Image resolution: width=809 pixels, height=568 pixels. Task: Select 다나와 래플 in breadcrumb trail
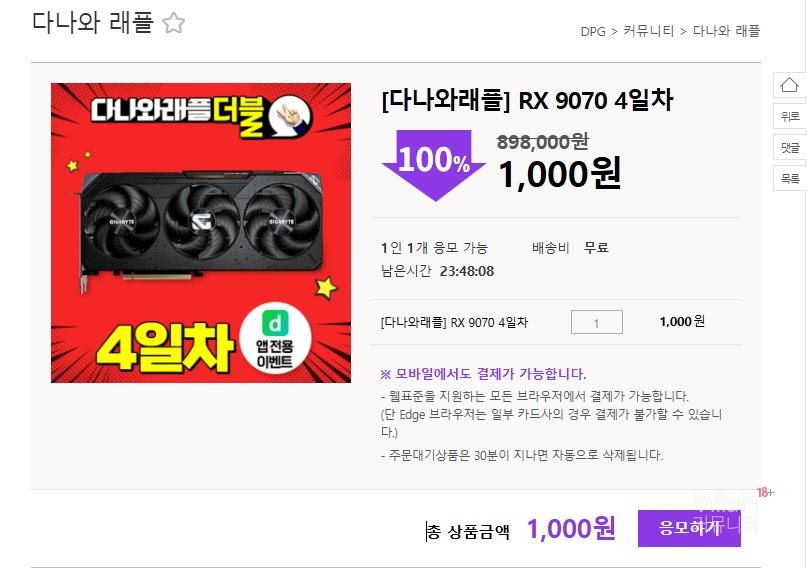click(726, 31)
